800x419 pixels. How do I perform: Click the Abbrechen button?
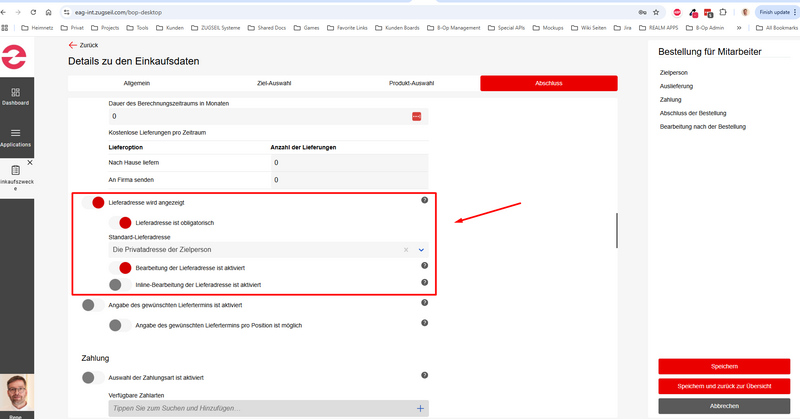pos(725,406)
